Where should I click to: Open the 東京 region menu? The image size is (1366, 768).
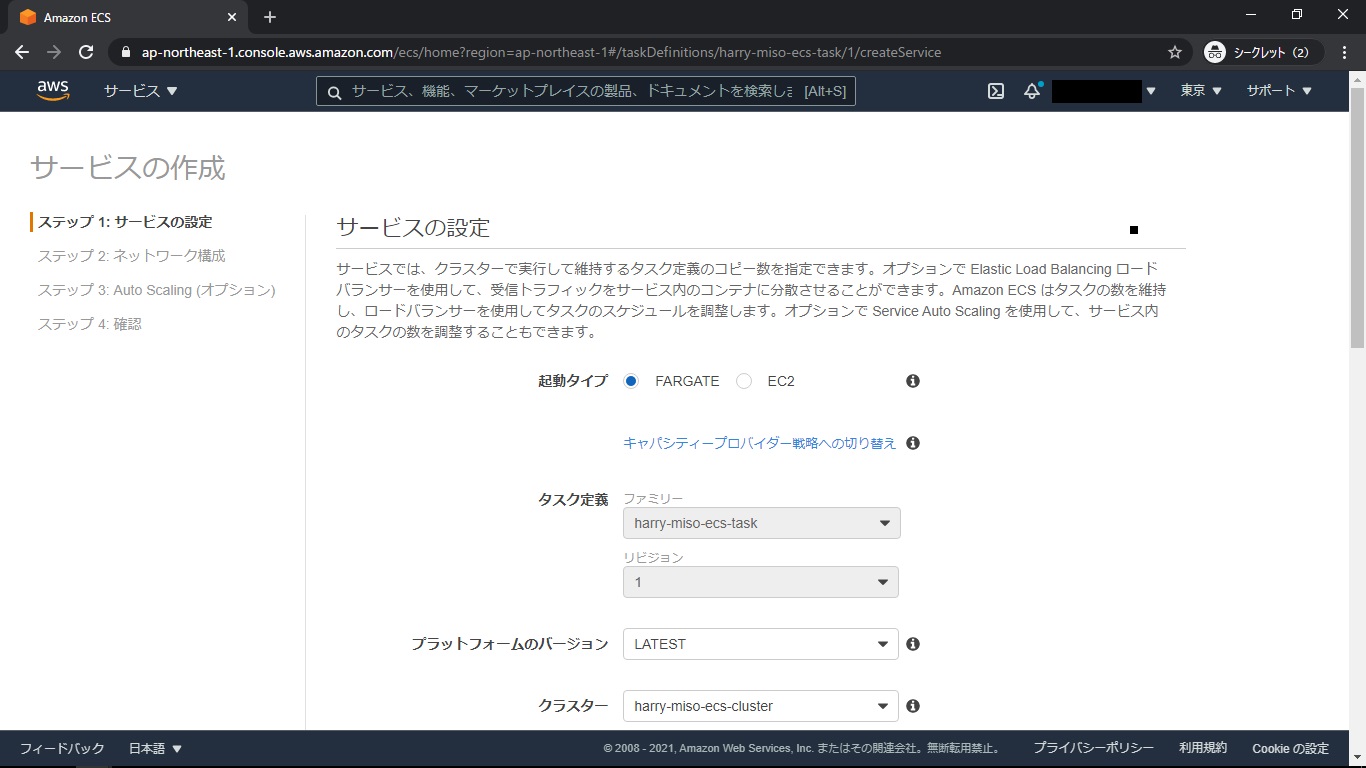[1200, 91]
